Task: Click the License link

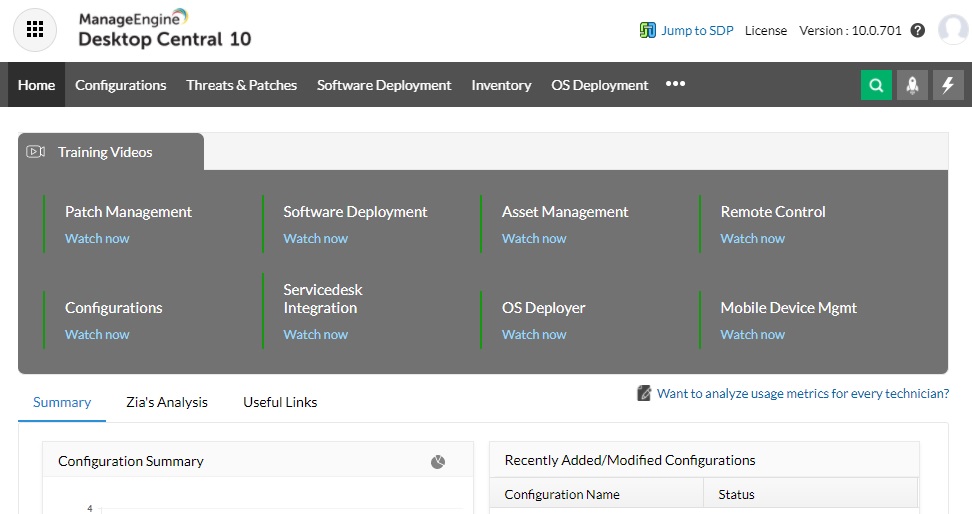Action: [x=766, y=31]
